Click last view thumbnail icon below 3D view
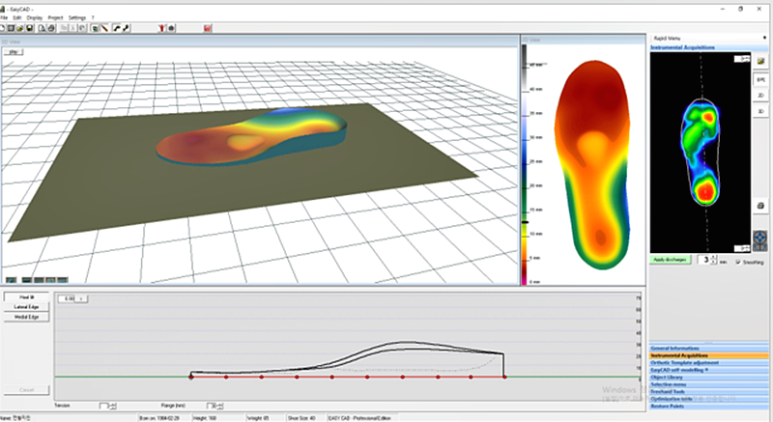 63,280
